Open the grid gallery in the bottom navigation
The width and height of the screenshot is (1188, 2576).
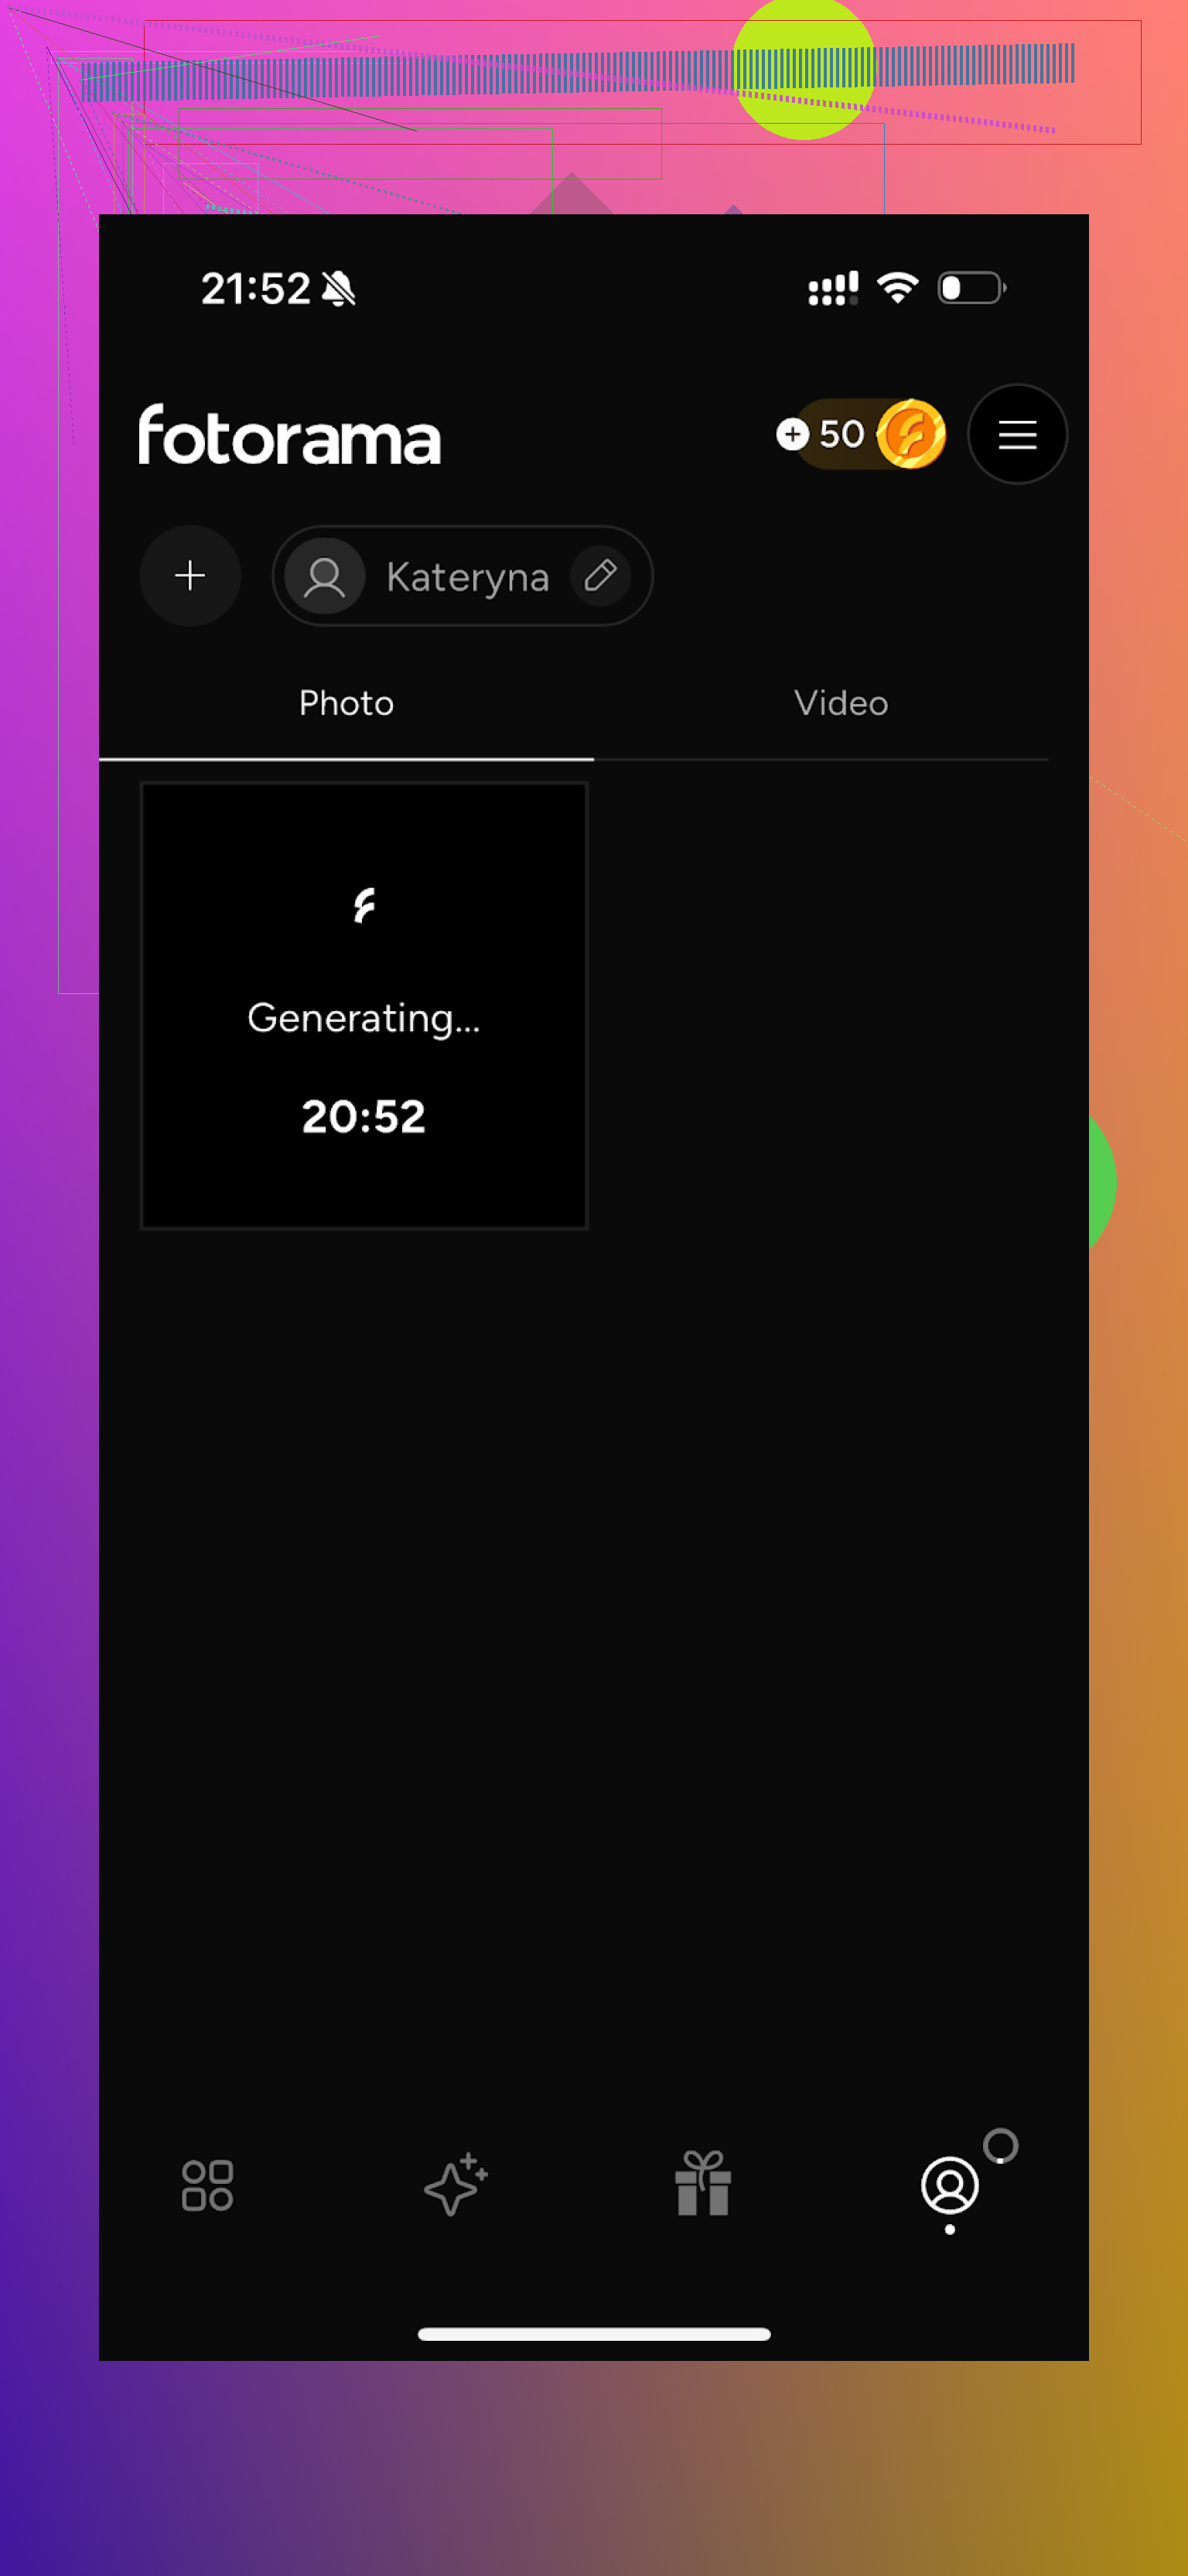[x=207, y=2185]
